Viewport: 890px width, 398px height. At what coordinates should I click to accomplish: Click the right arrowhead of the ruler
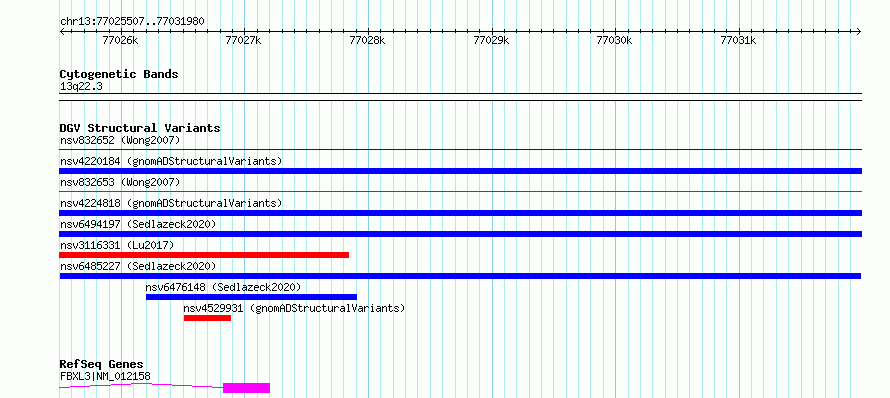(x=859, y=31)
